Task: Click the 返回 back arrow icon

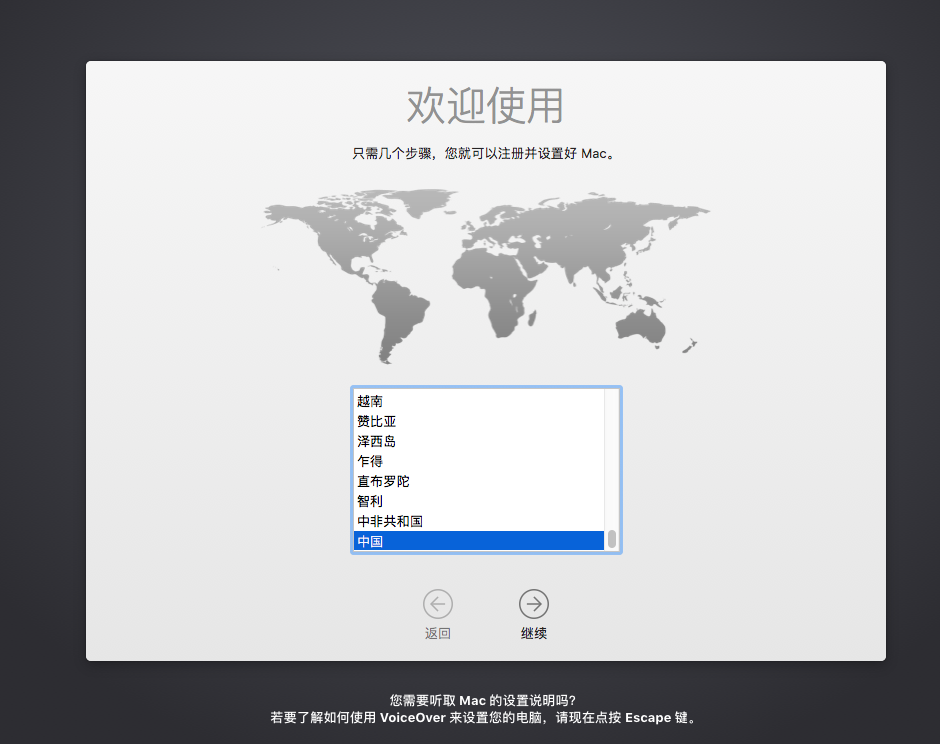Action: coord(438,604)
